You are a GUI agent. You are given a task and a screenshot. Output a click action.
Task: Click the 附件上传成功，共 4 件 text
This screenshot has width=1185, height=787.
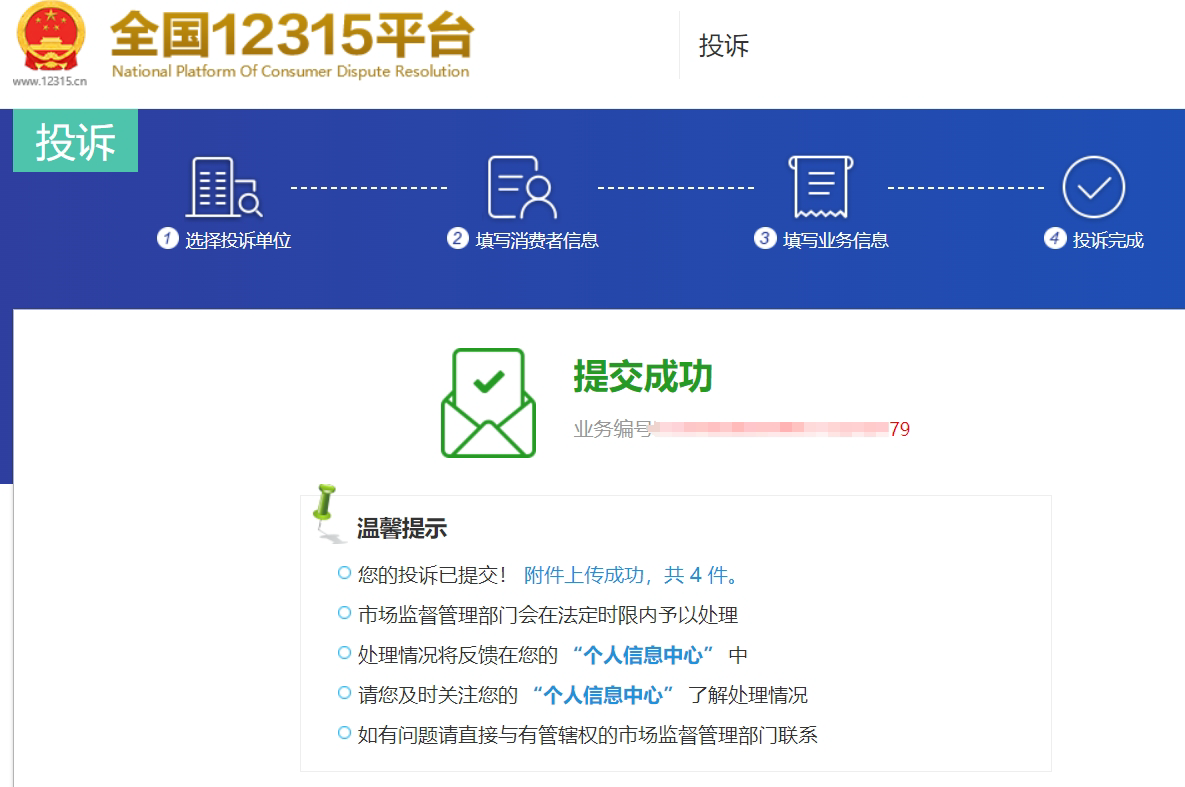tap(632, 575)
